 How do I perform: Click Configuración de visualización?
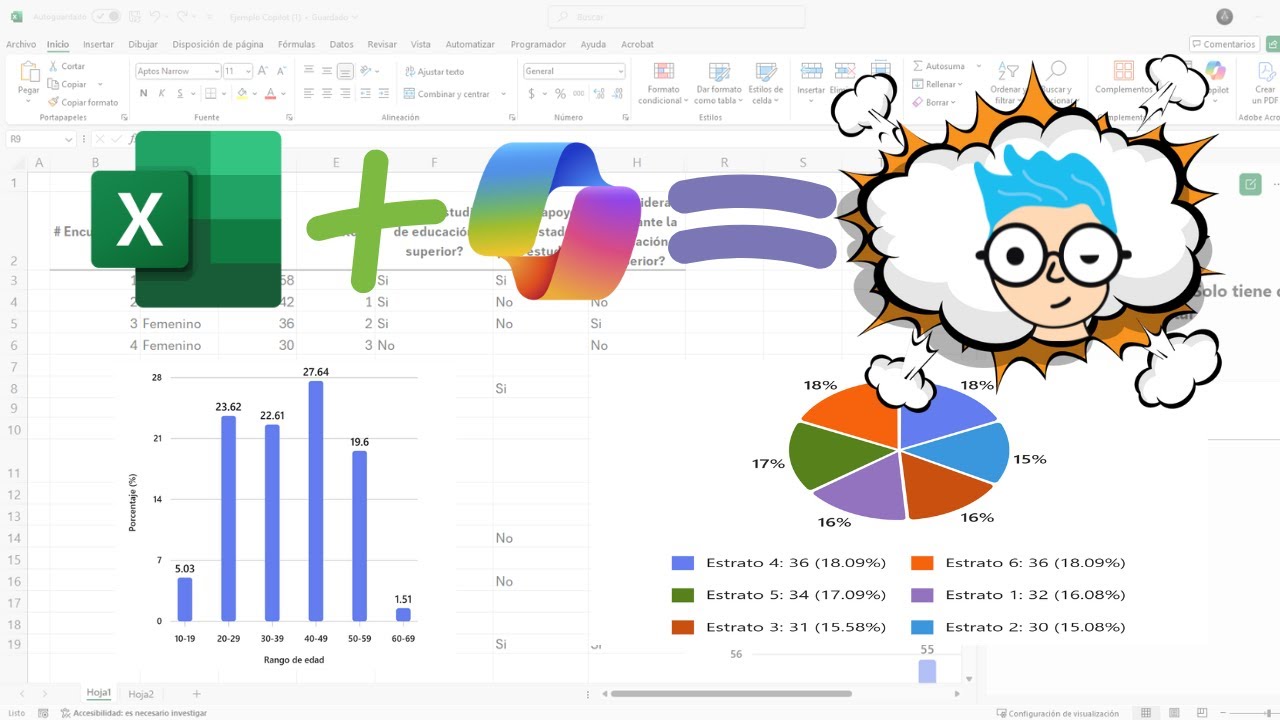[1058, 713]
